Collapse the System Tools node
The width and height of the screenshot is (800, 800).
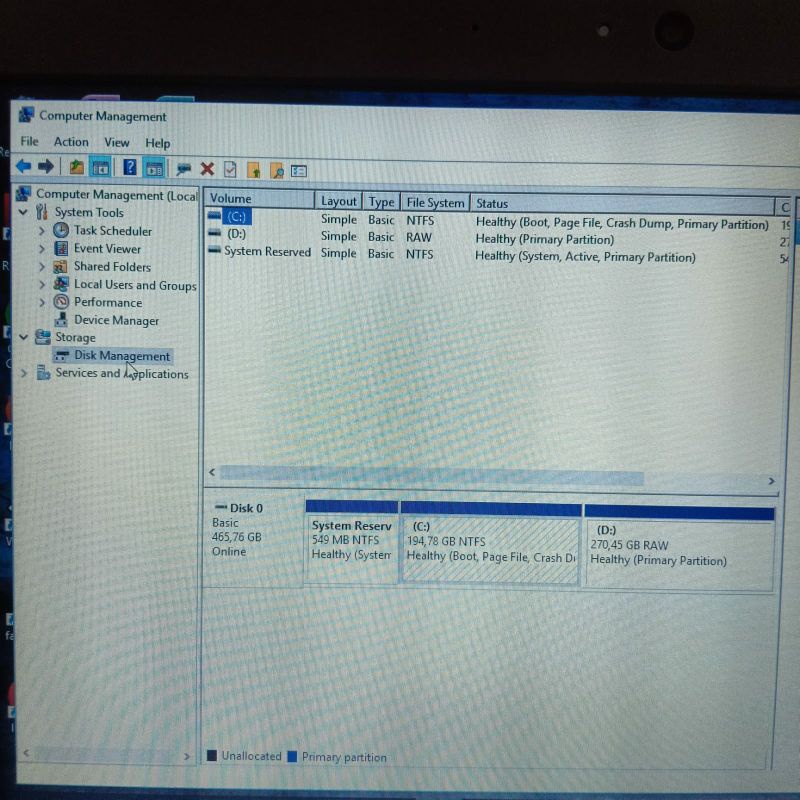coord(24,212)
